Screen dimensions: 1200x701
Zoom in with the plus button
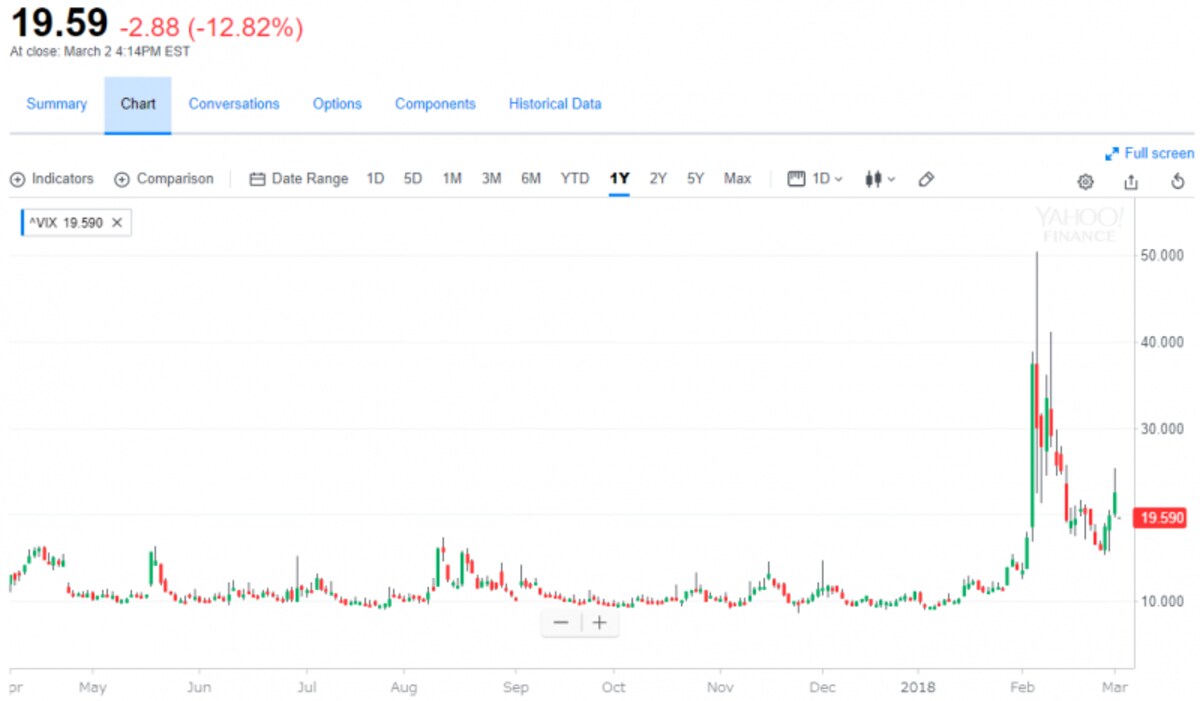[599, 623]
